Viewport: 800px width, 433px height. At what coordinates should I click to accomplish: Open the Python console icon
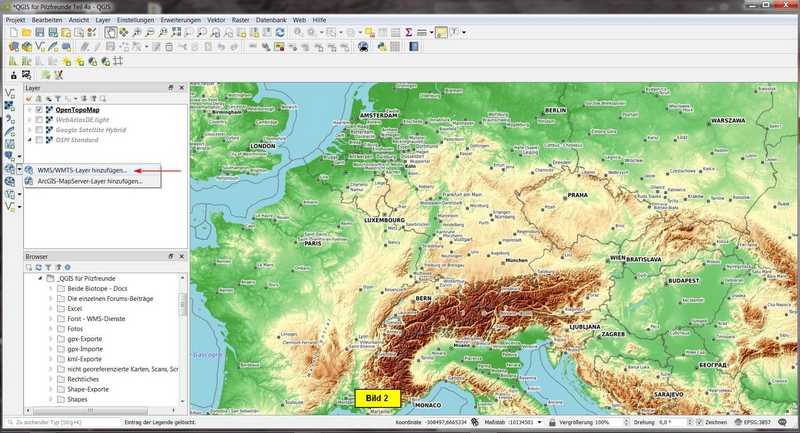pyautogui.click(x=382, y=47)
